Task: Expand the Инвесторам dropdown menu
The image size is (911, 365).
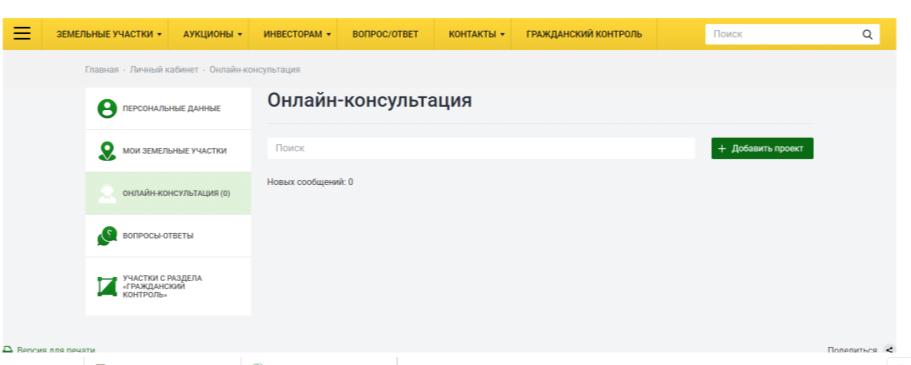Action: [x=297, y=34]
